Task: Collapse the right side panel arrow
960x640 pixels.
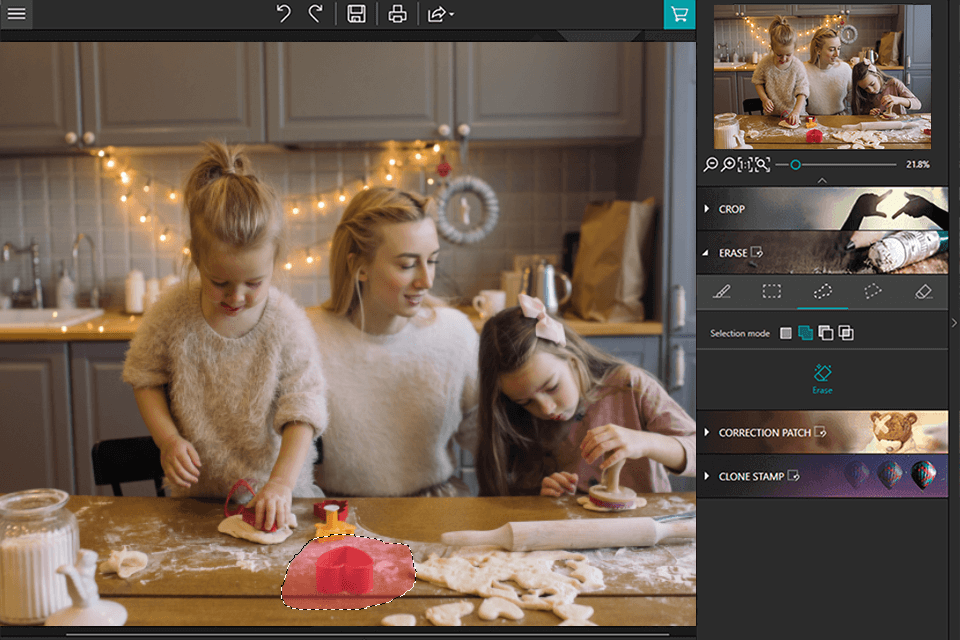Action: (x=954, y=323)
